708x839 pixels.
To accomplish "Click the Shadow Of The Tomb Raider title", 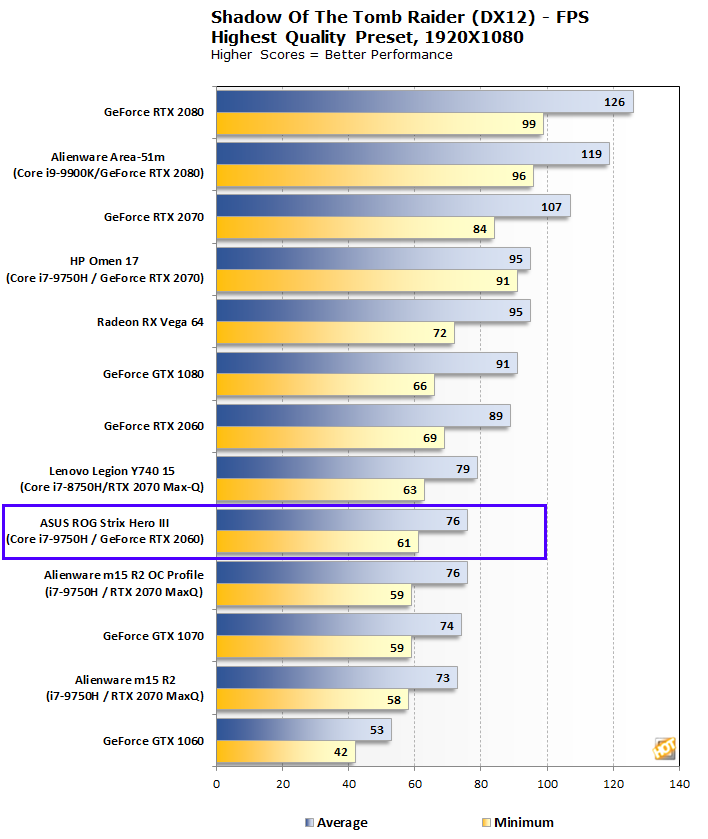I will tap(400, 17).
